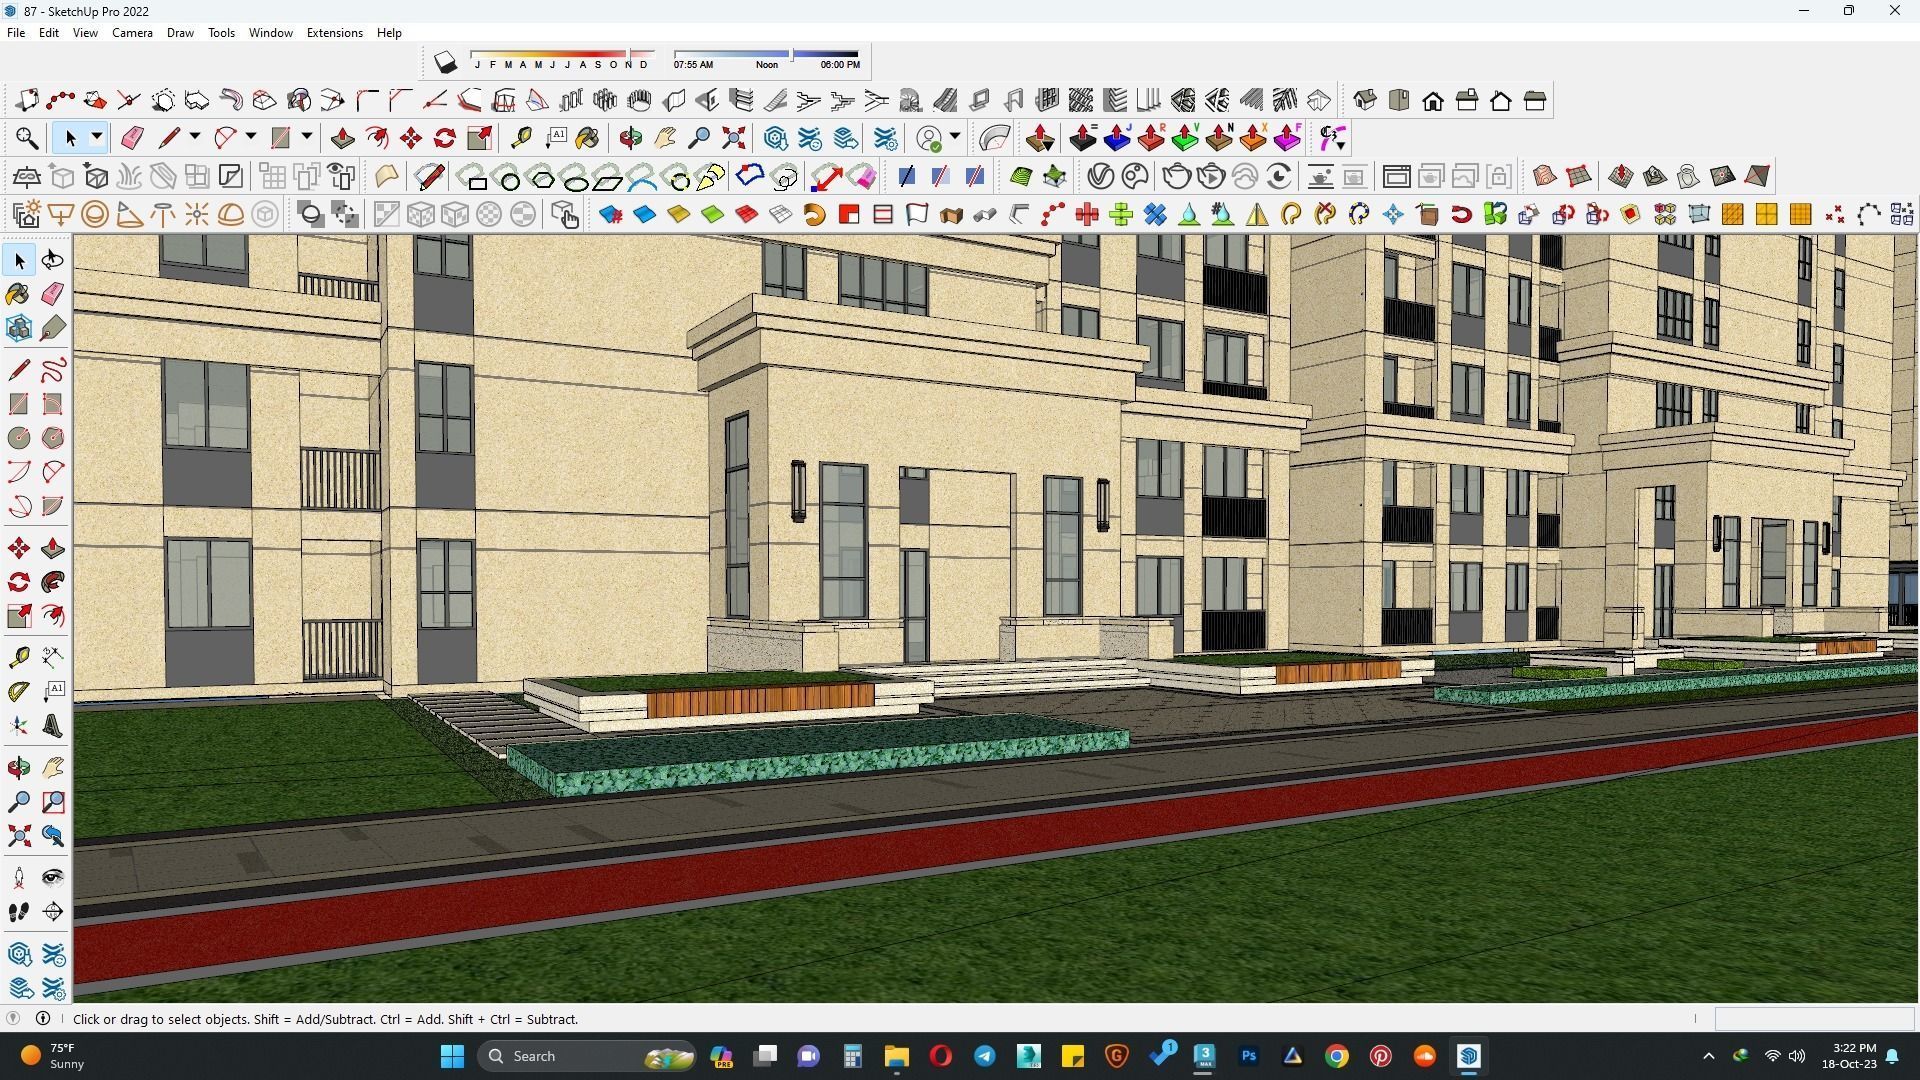The height and width of the screenshot is (1080, 1920).
Task: Select the Sandbox Flip Edge tool
Action: [1756, 177]
